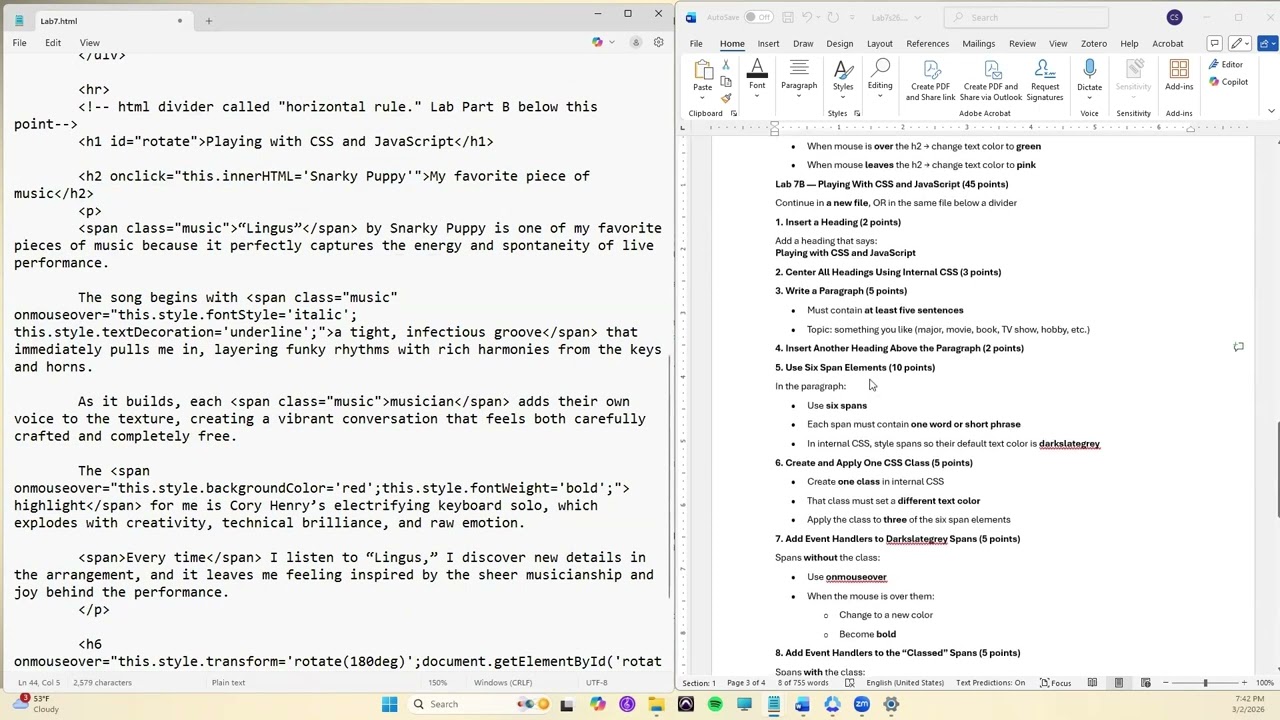
Task: Open Spotify from the taskbar
Action: tap(715, 704)
